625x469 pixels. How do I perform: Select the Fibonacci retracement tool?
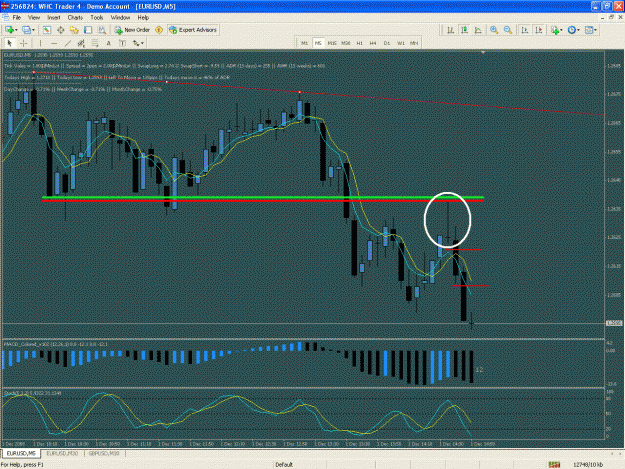pos(95,43)
